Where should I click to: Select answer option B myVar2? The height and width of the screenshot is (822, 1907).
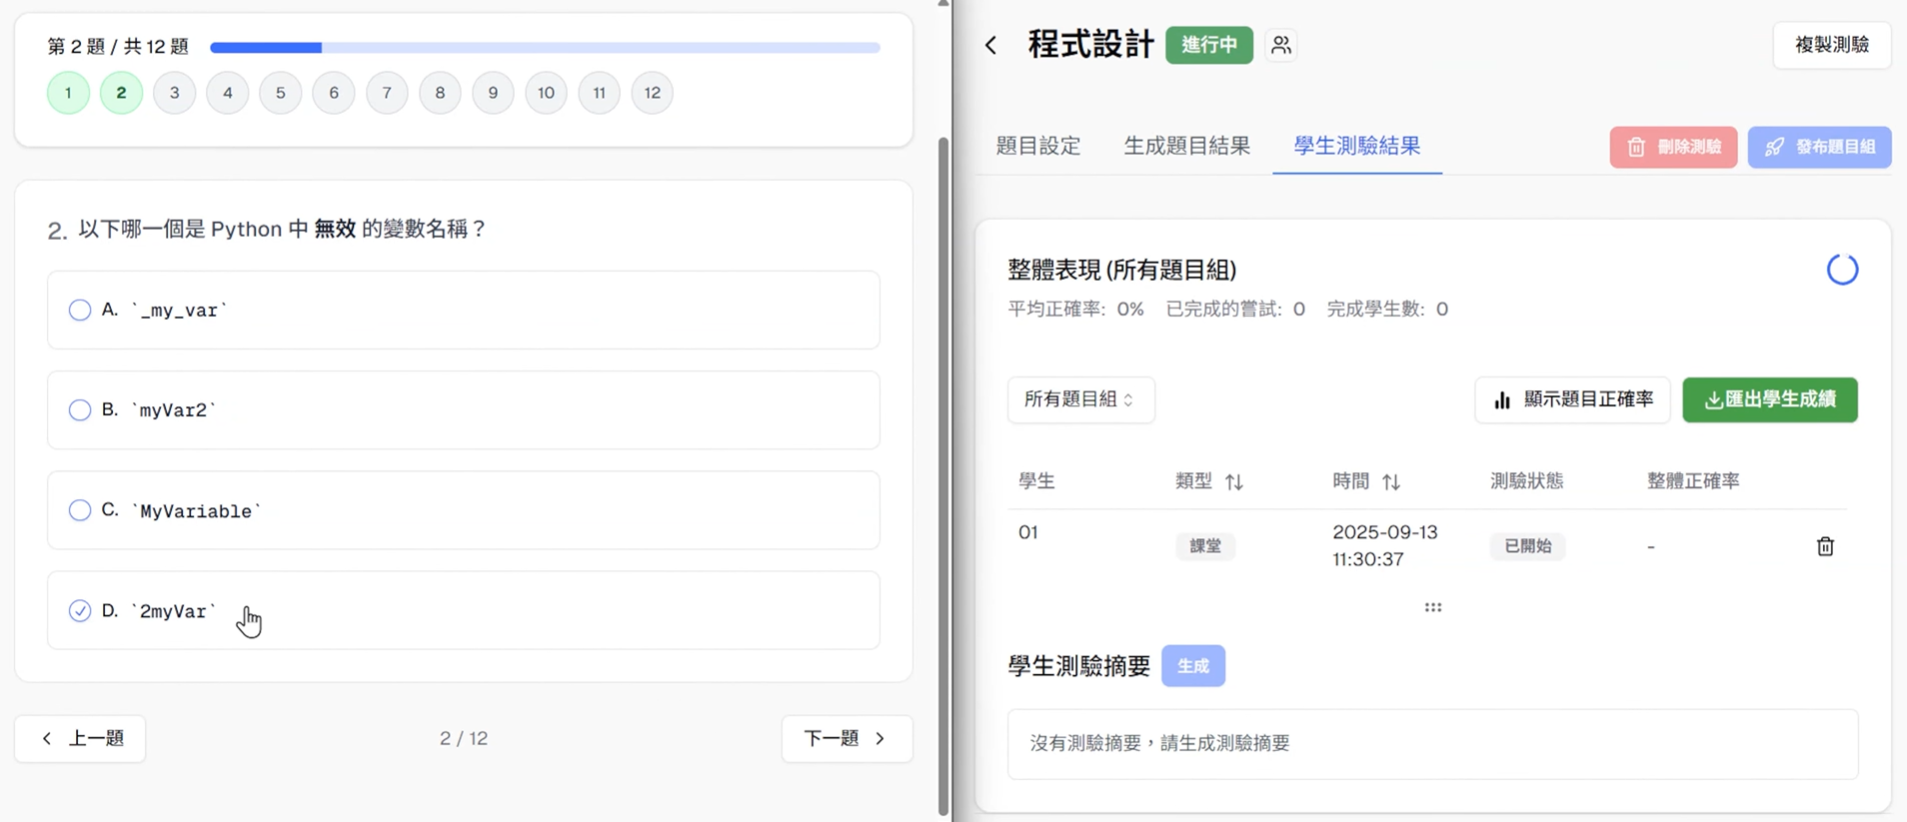coord(463,410)
